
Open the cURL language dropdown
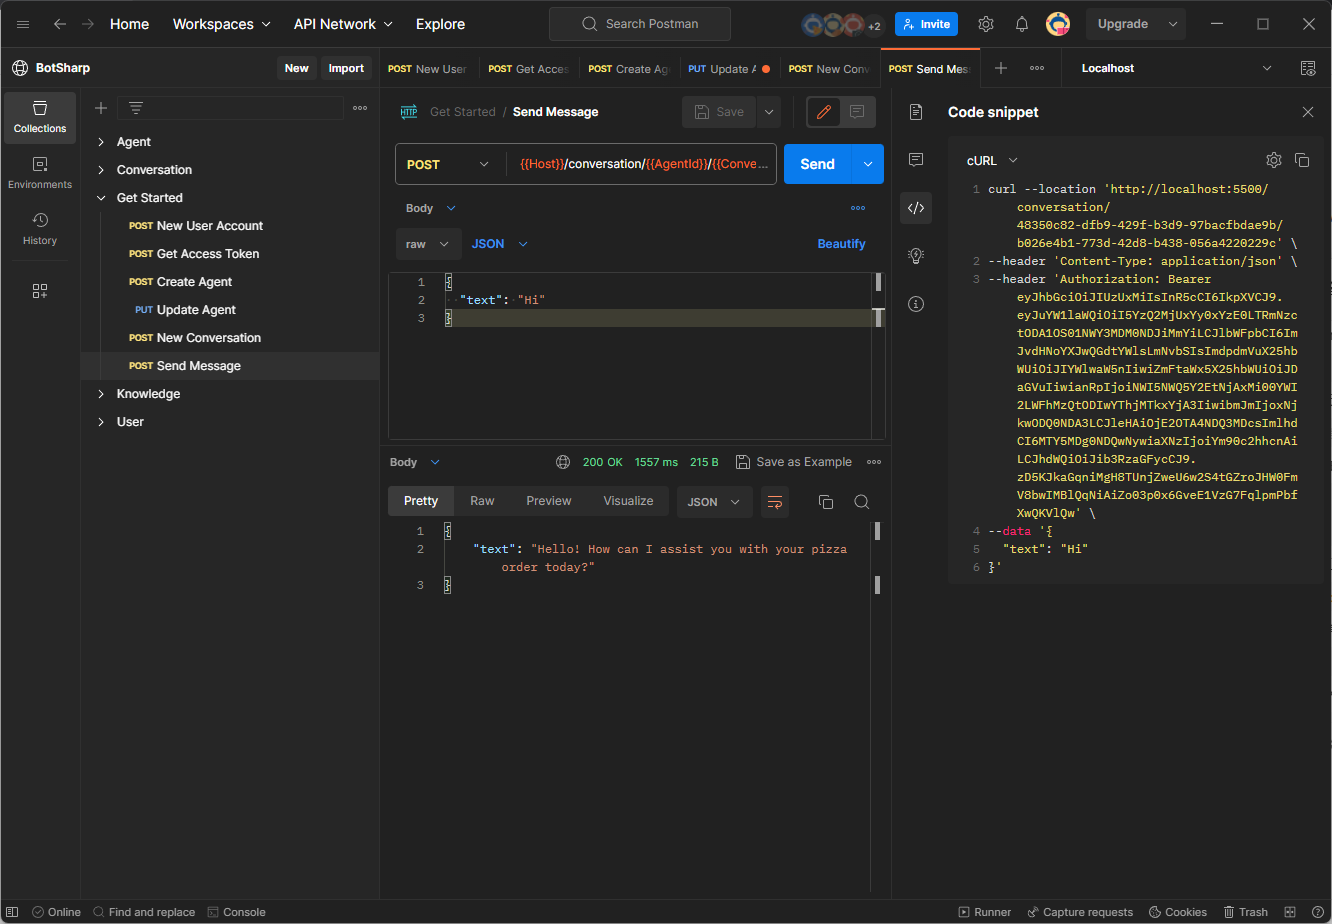992,160
